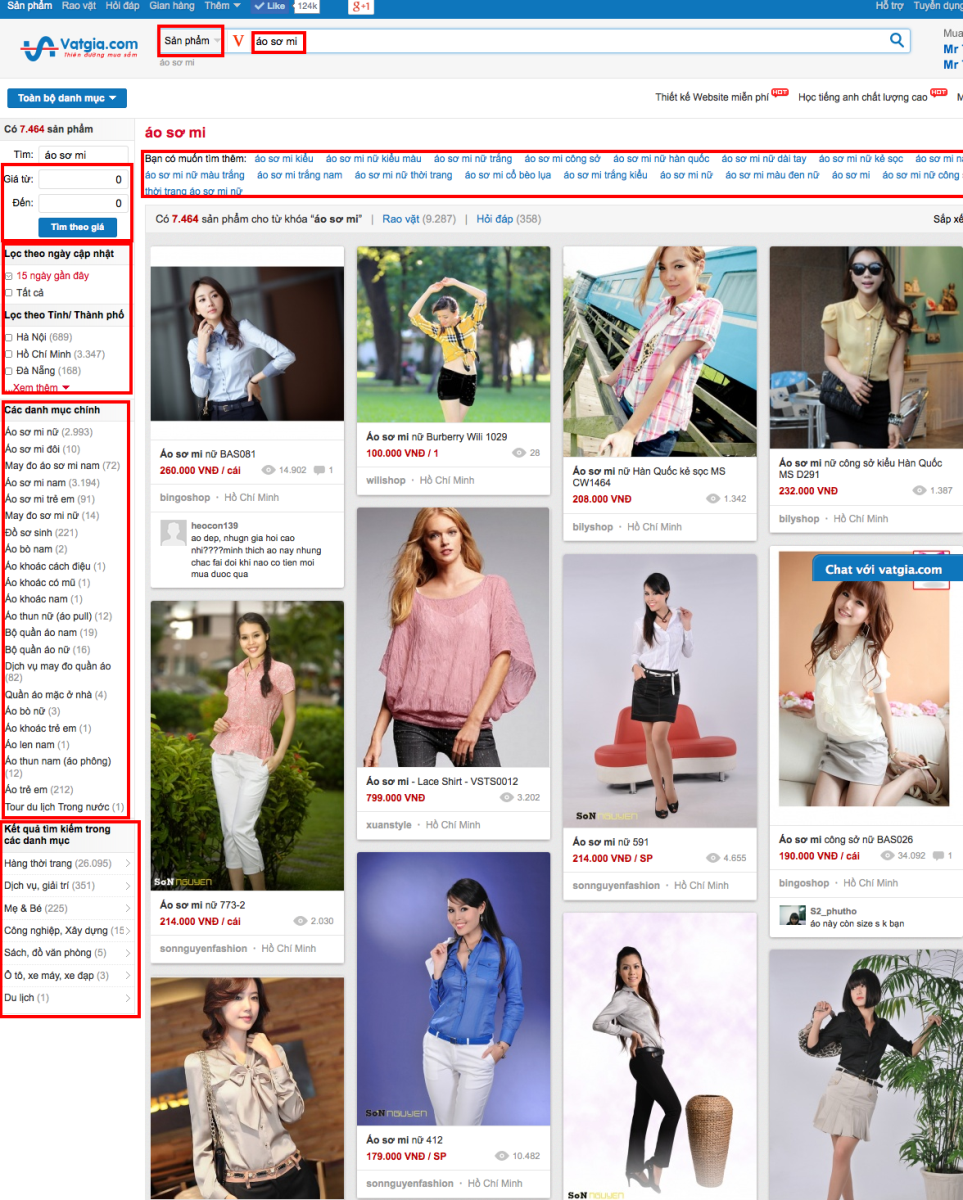Image resolution: width=963 pixels, height=1200 pixels.
Task: Expand the Toàn bộ danh mục menu
Action: [x=67, y=98]
